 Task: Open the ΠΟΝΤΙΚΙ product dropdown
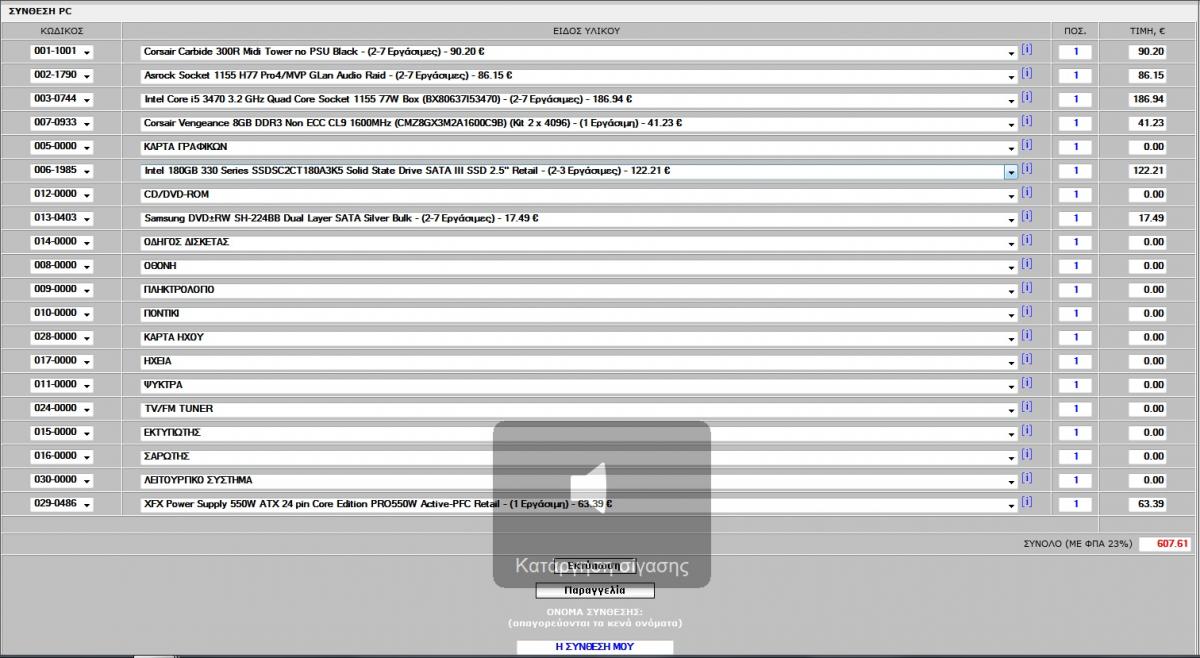(579, 313)
